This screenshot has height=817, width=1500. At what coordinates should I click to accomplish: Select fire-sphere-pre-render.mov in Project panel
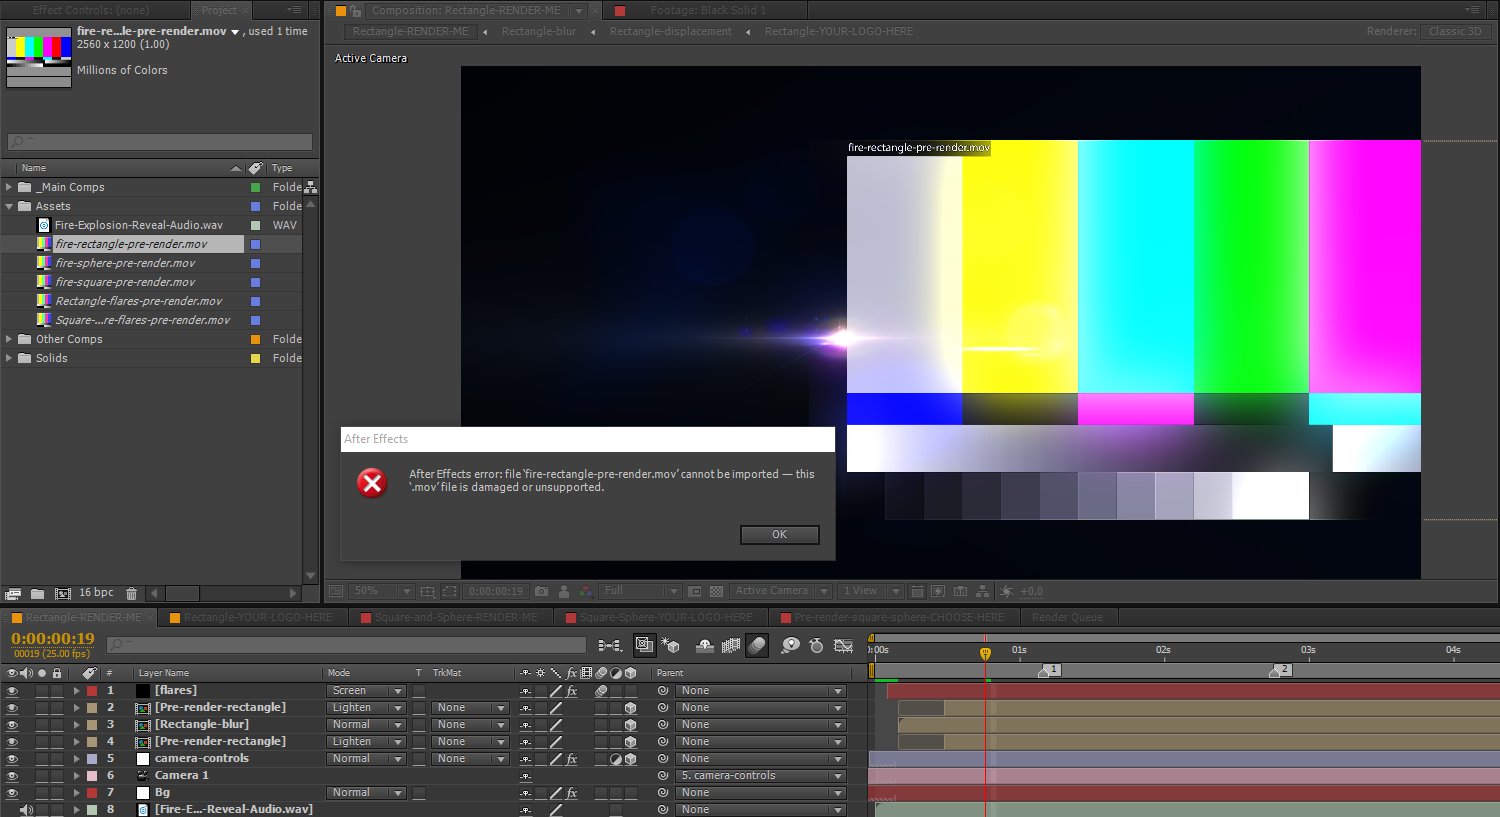tap(125, 263)
